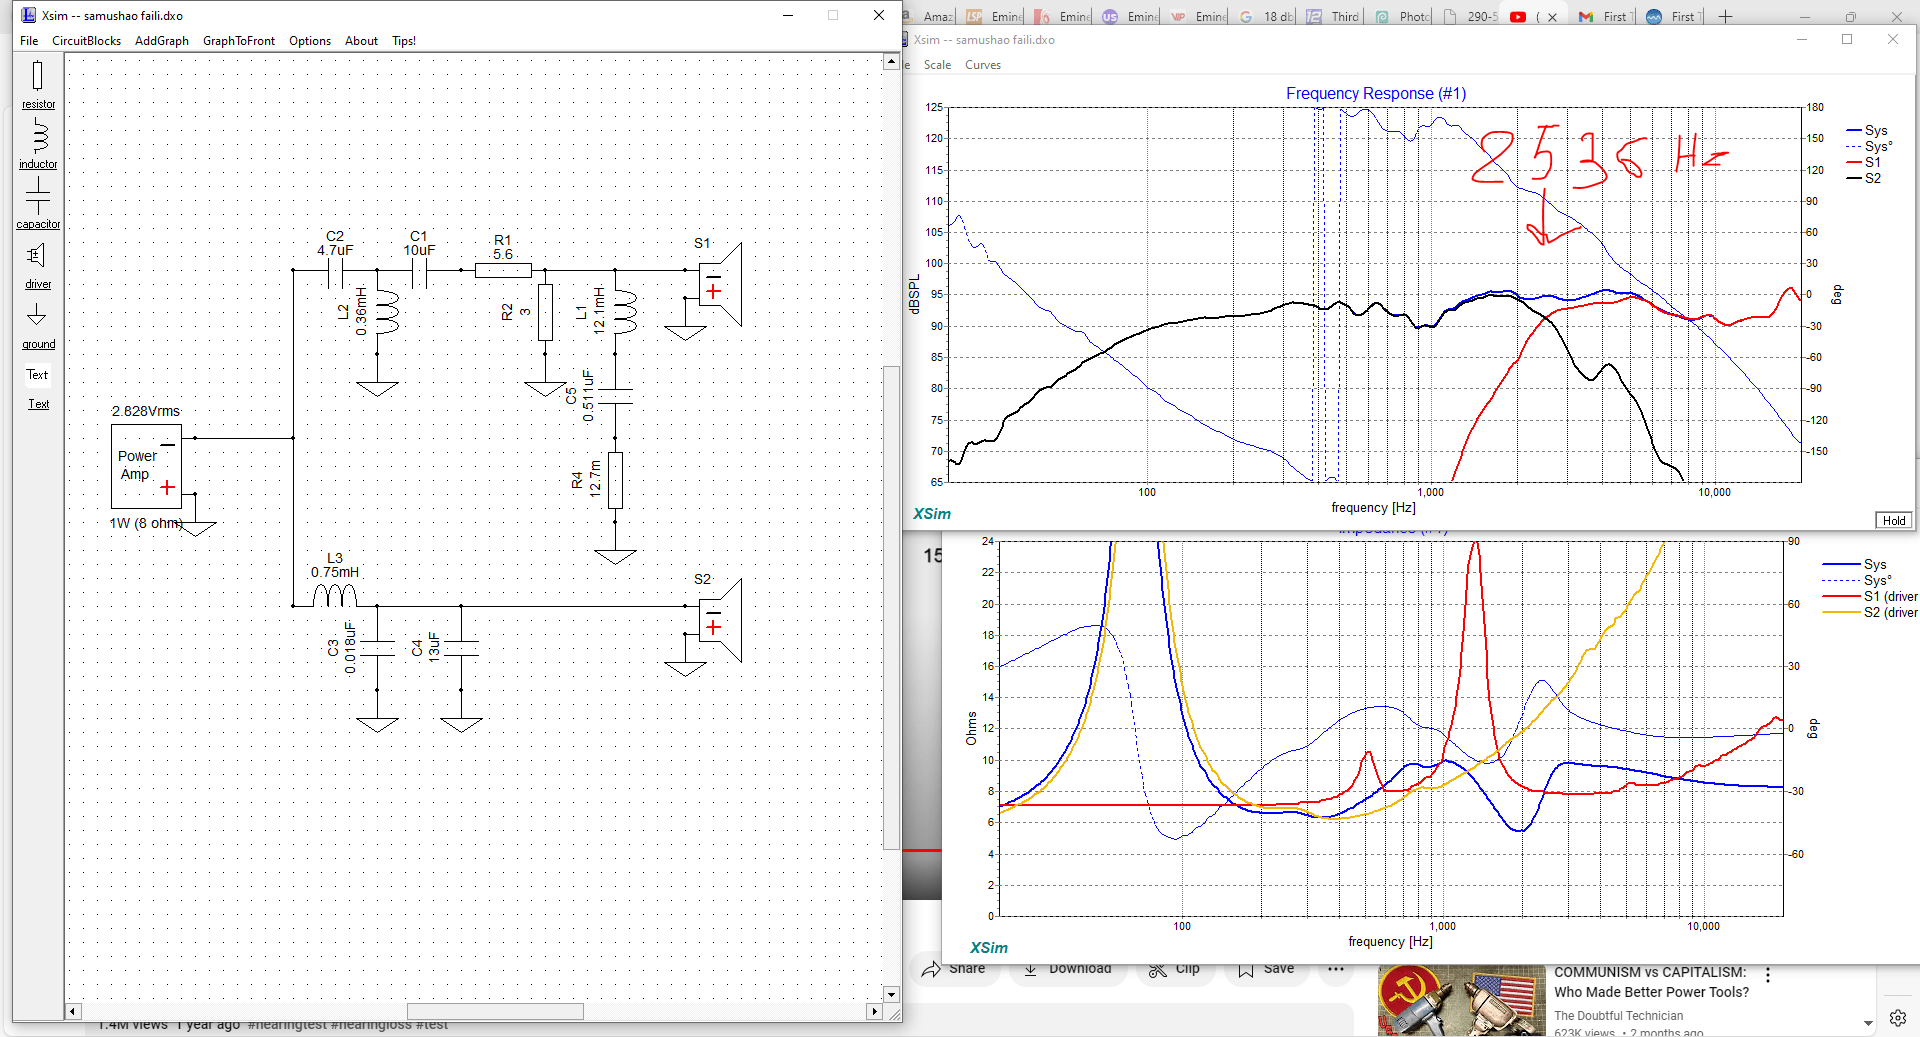Select capacitor C1 10uF in the schematic
1920x1037 pixels.
(419, 270)
